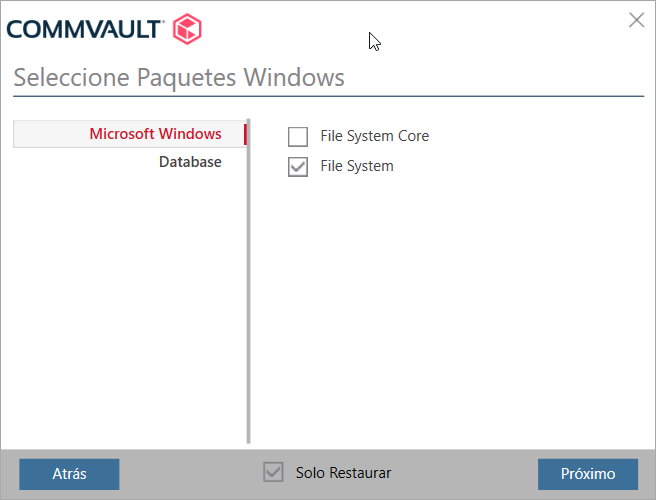Uncheck the File System checkbox
Image resolution: width=656 pixels, height=500 pixels.
click(298, 167)
